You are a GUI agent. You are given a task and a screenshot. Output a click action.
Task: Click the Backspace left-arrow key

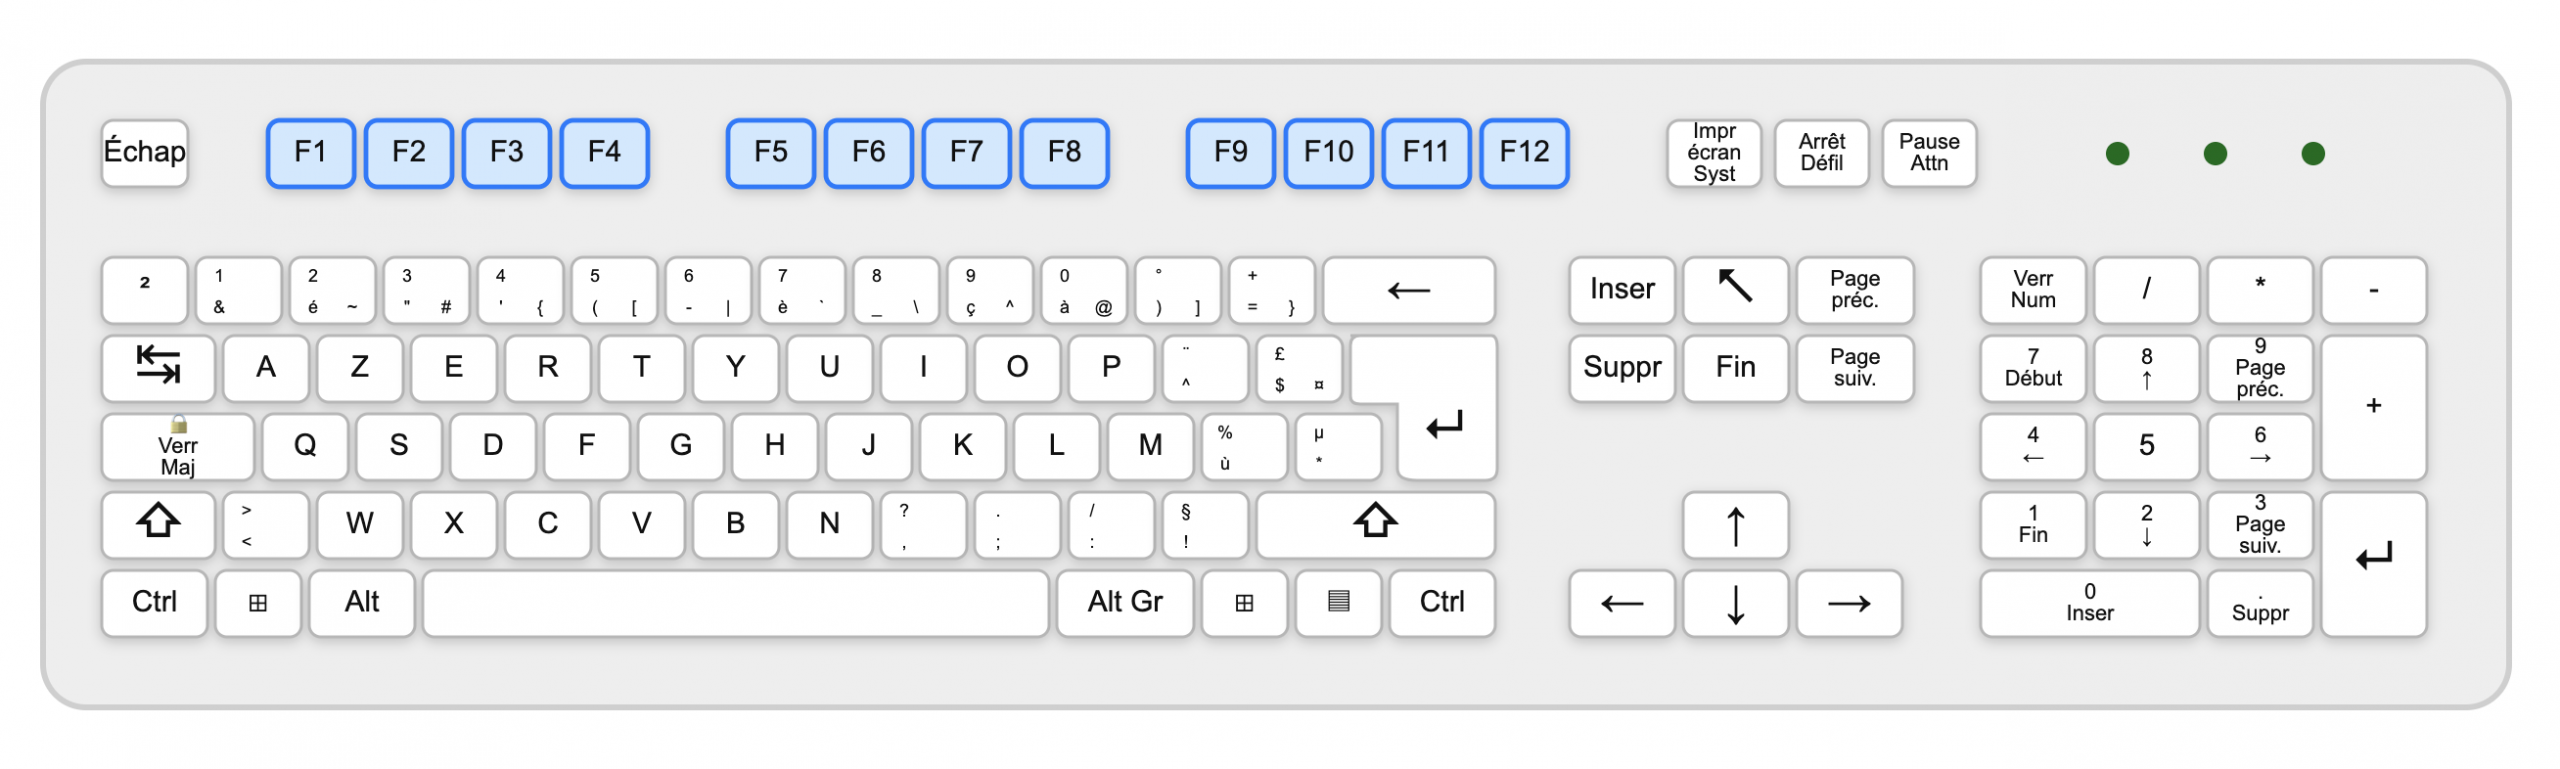(x=1409, y=290)
